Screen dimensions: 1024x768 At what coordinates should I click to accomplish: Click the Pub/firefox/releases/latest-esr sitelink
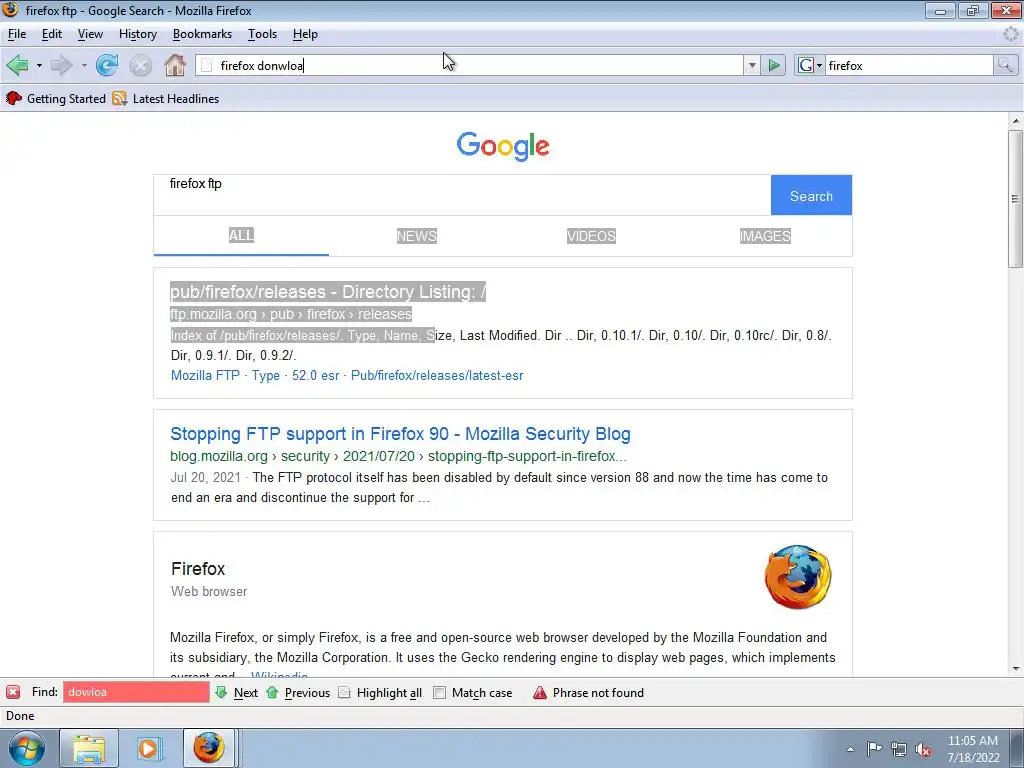tap(437, 376)
